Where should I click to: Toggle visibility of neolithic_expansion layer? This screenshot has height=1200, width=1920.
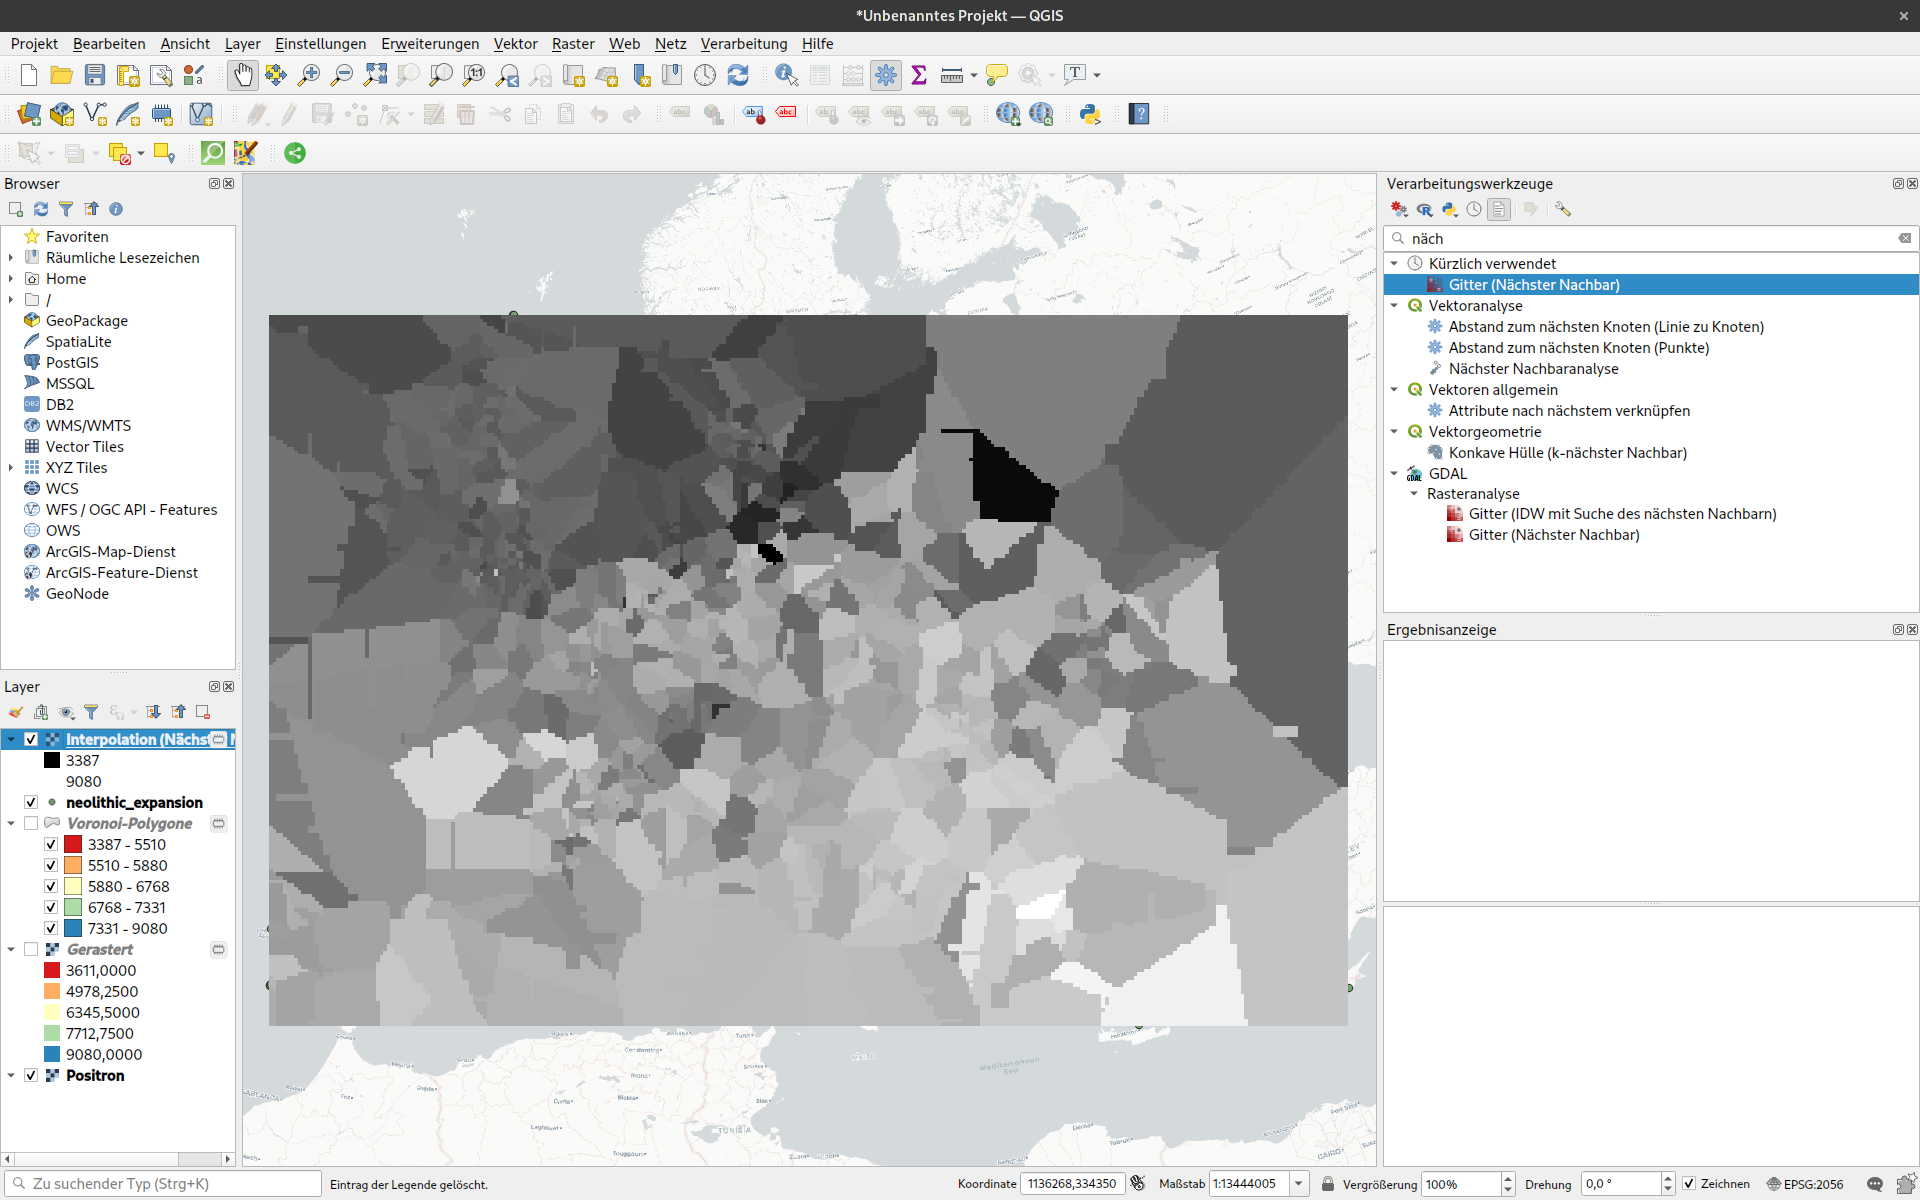31,802
